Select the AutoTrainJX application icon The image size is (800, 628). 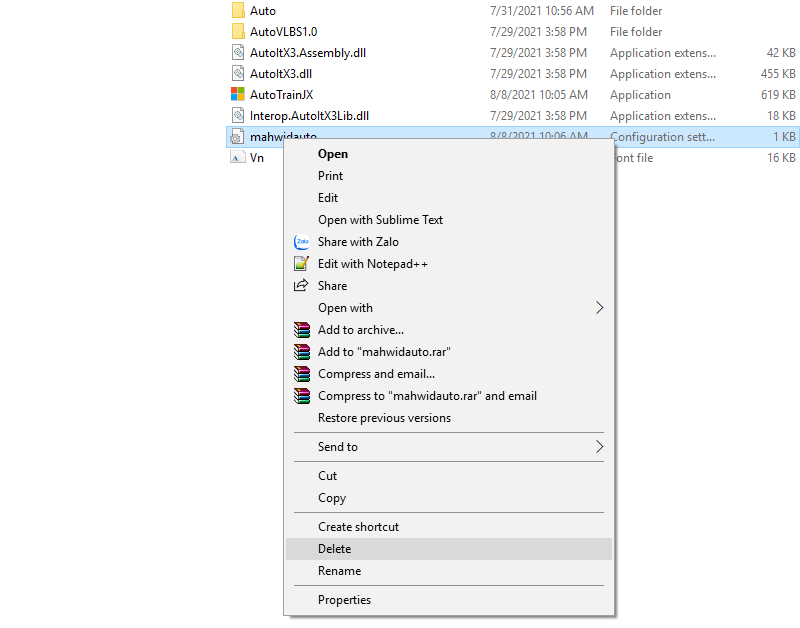[x=238, y=95]
